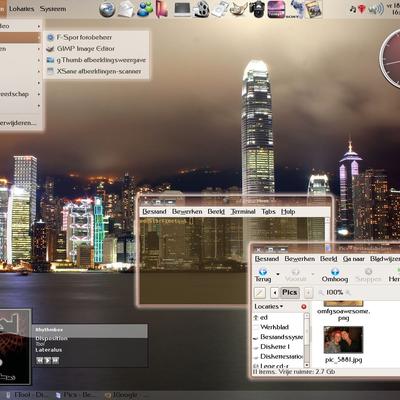Click next track in Rhythmbox widget

(55, 360)
